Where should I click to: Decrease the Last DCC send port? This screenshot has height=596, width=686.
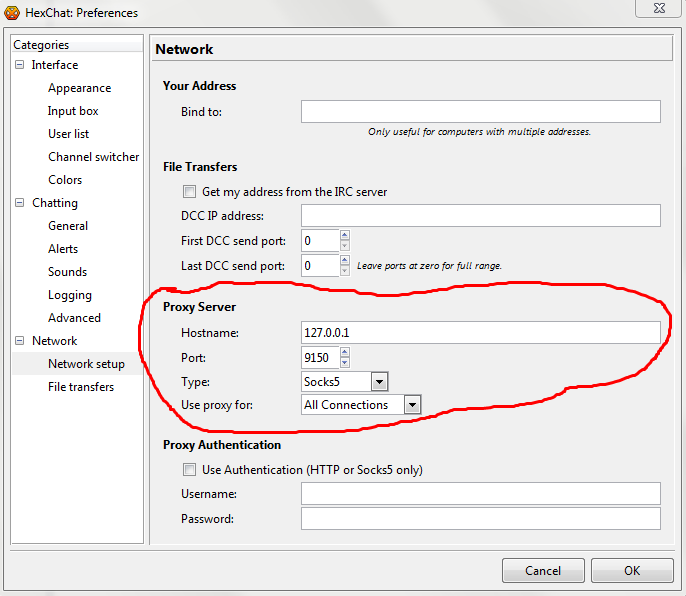[x=345, y=270]
